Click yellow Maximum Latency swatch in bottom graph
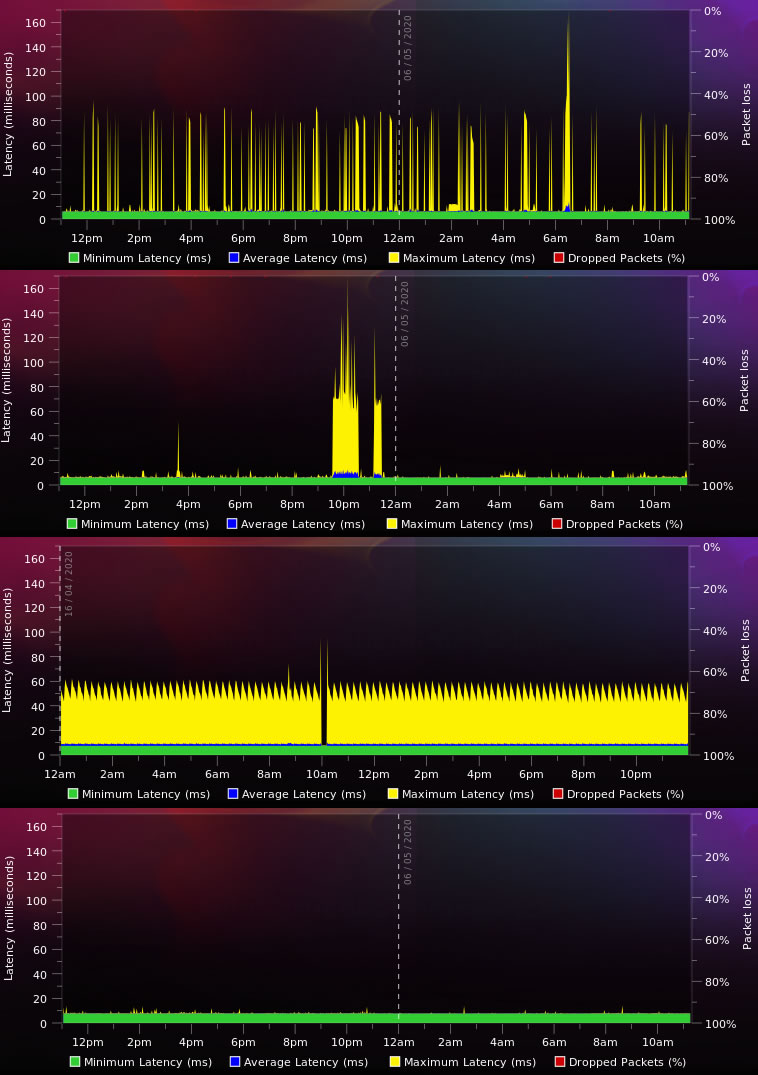 [395, 1062]
